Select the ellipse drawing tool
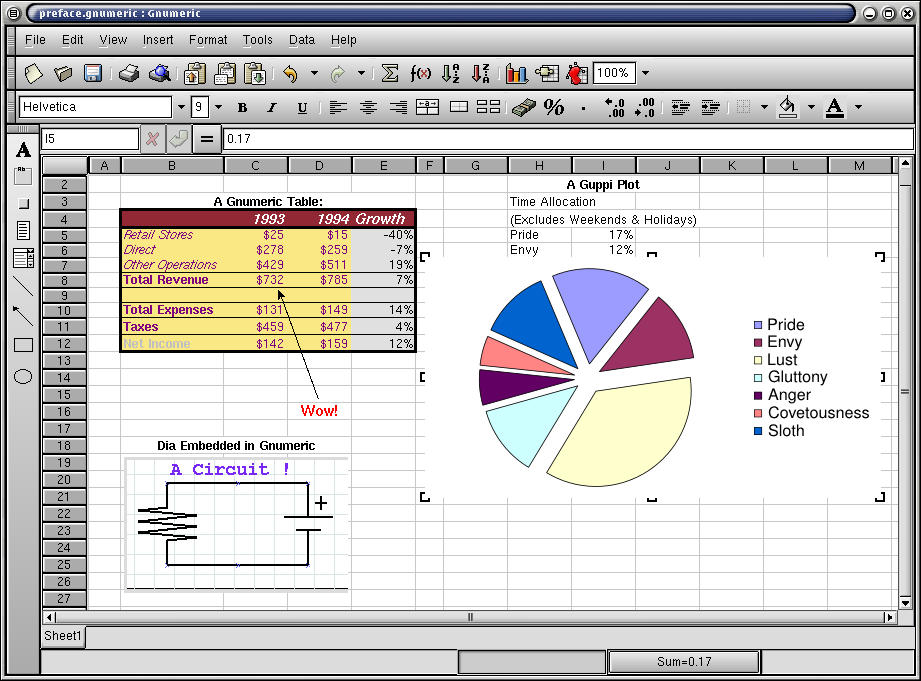921x681 pixels. pos(23,377)
